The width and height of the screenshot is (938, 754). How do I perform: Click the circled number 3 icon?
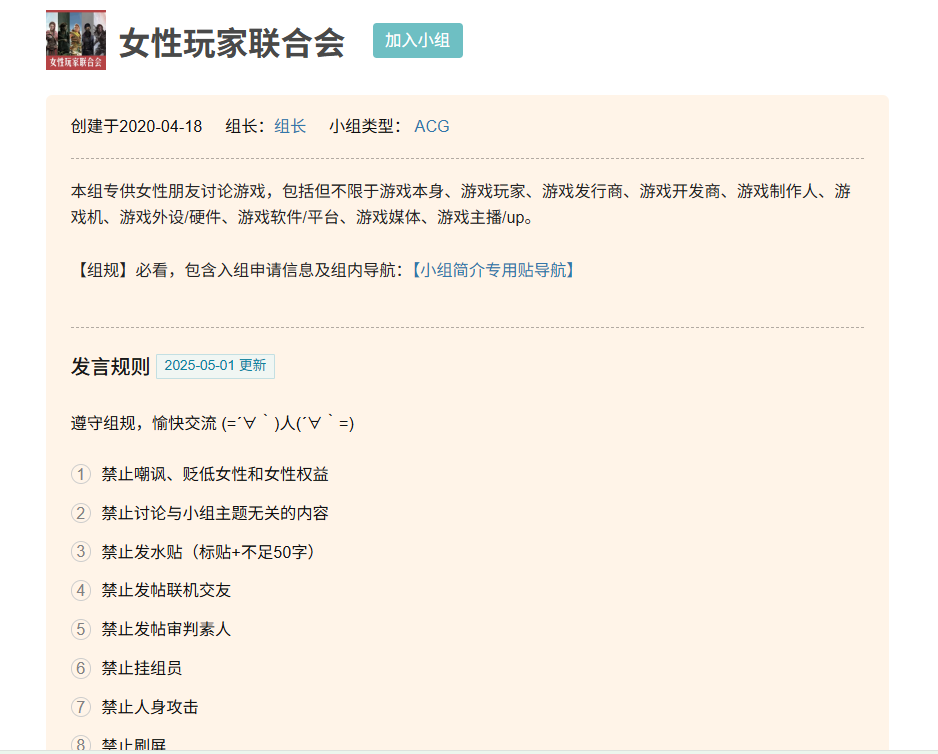coord(81,552)
